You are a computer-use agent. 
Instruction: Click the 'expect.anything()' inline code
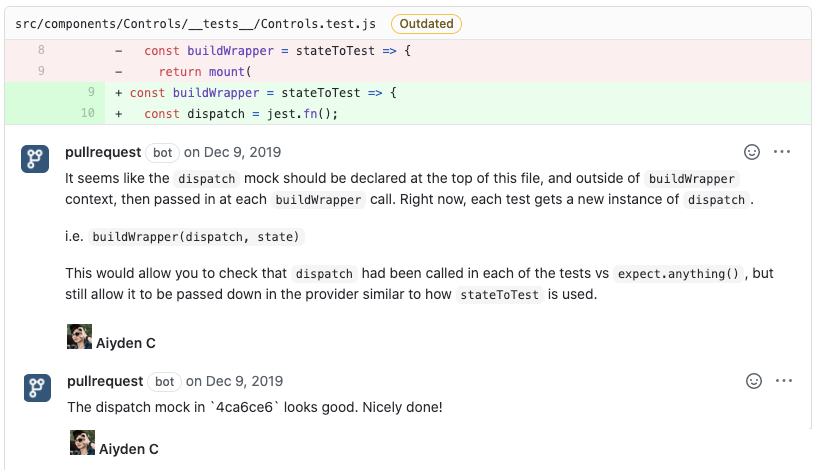click(678, 274)
